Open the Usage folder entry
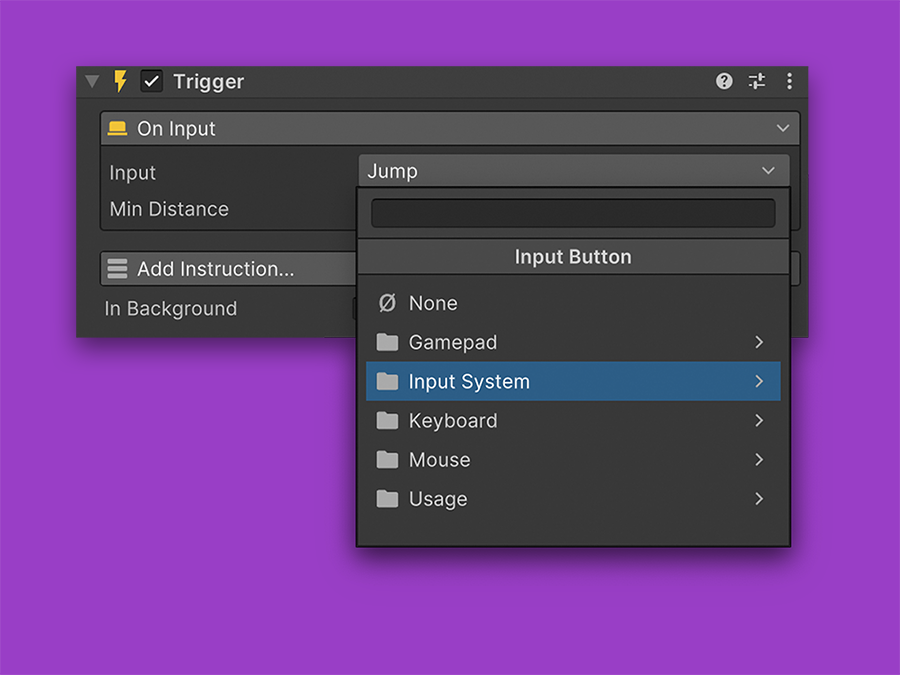 (x=573, y=499)
